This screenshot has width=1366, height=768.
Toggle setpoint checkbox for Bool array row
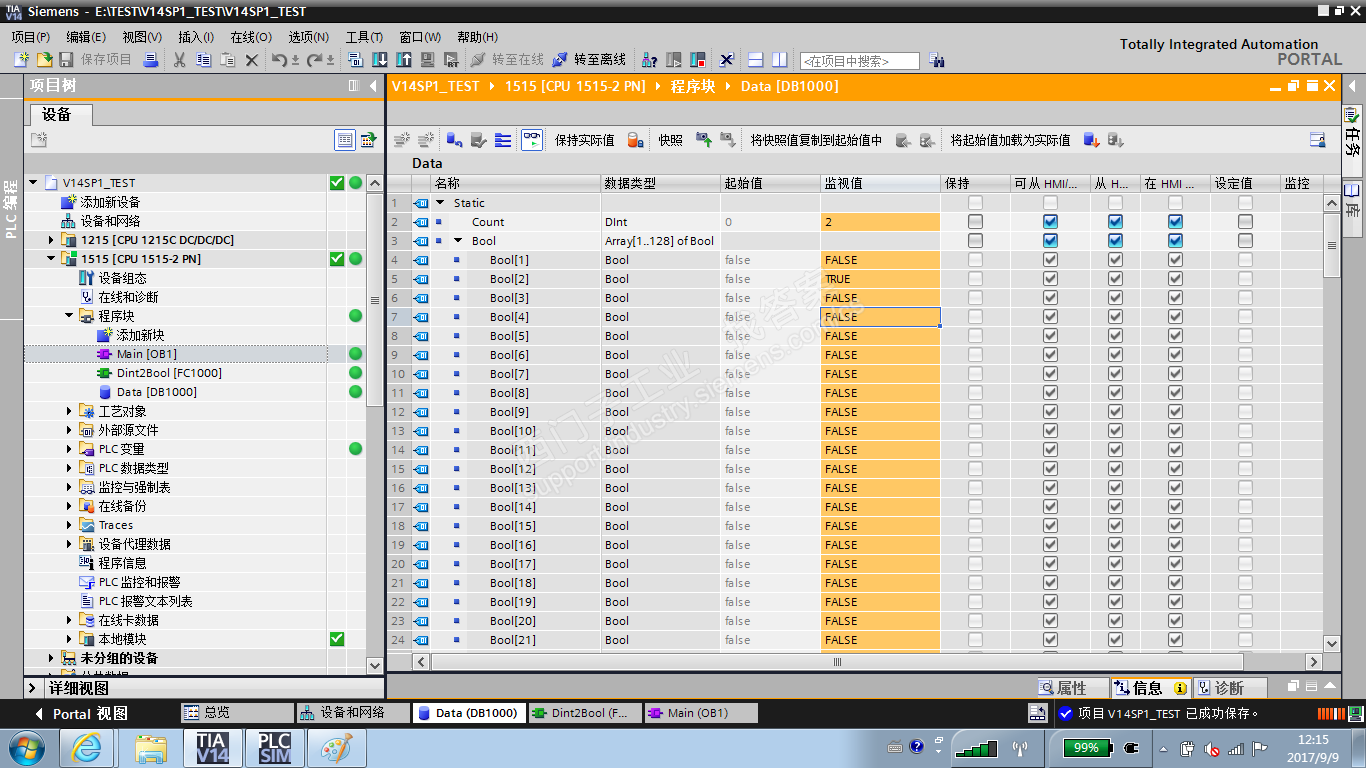click(x=1245, y=241)
